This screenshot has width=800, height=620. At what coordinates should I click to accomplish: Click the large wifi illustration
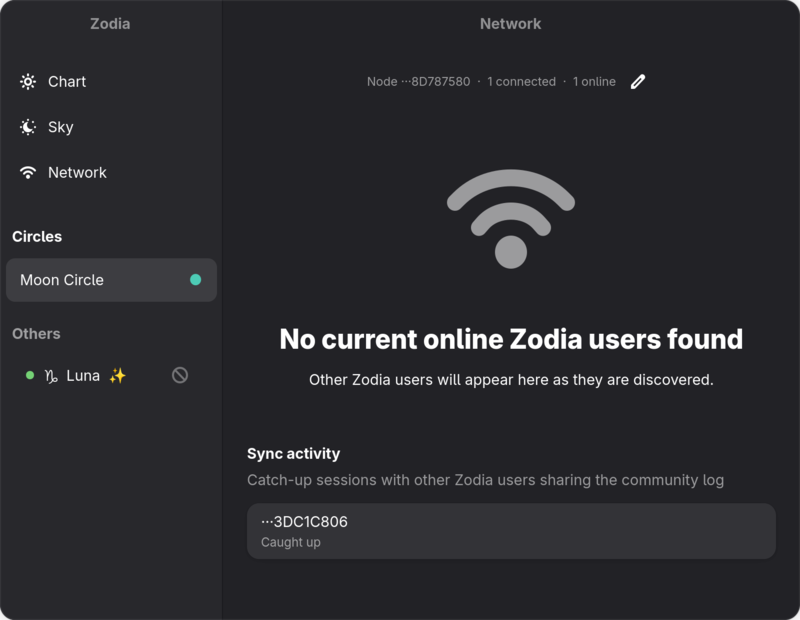[511, 219]
